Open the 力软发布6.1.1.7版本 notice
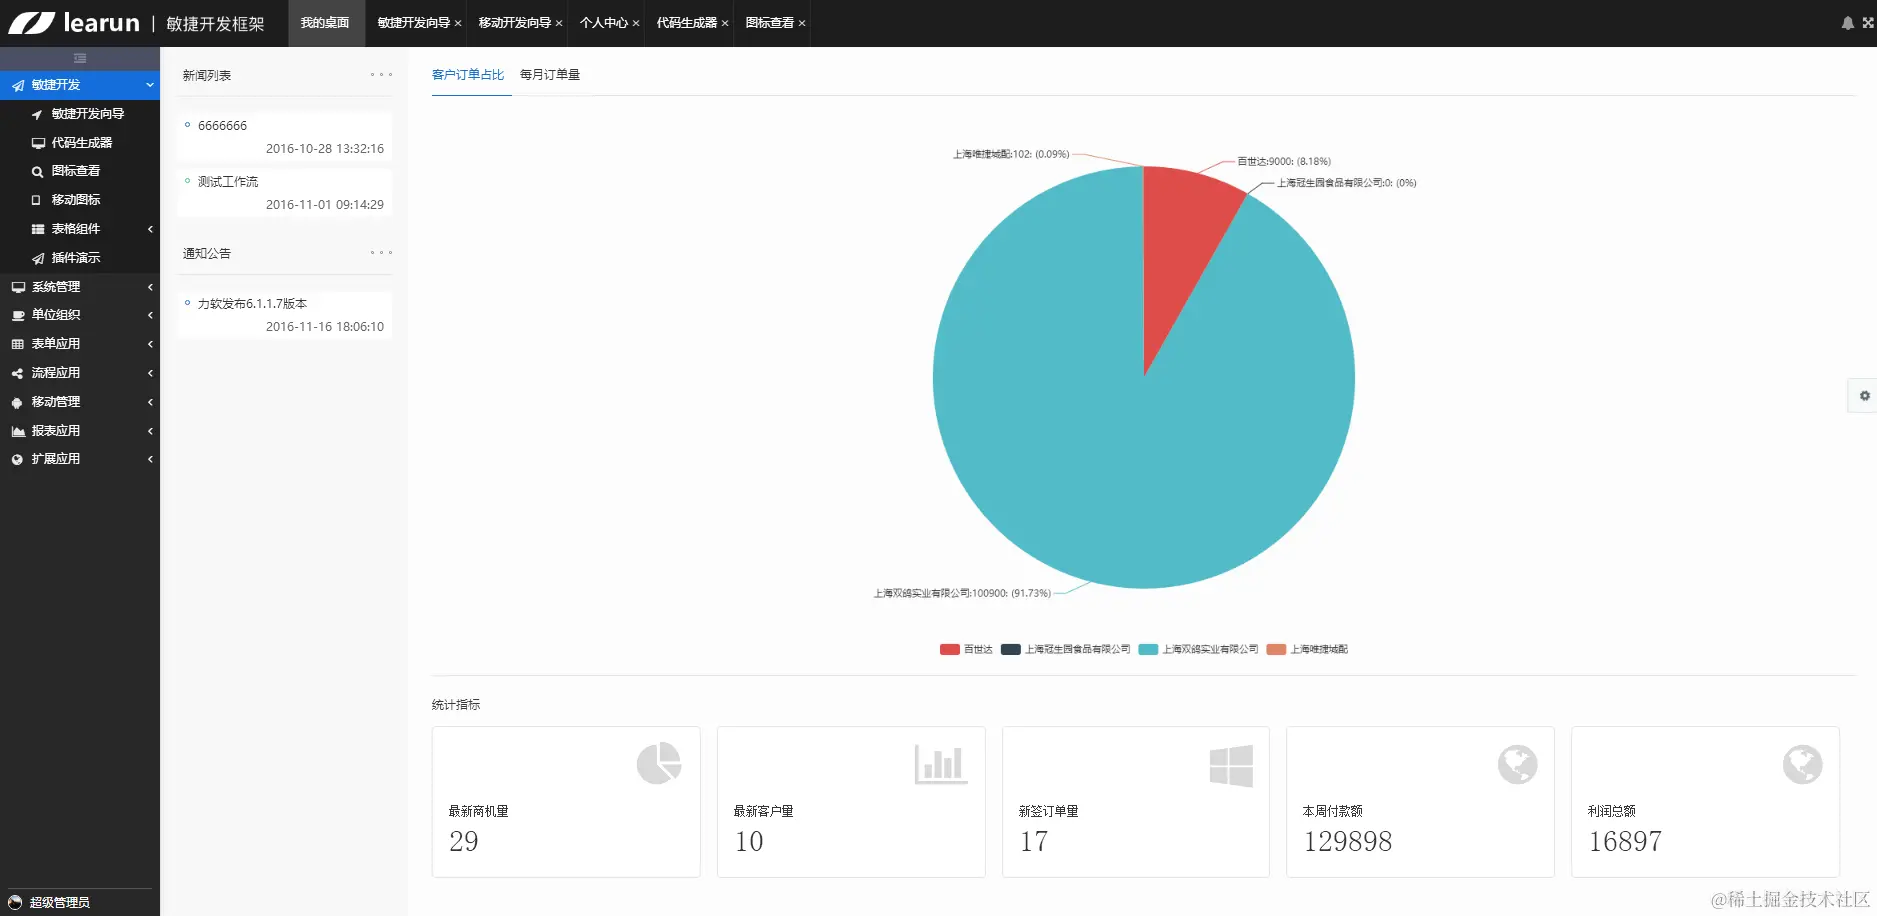1877x916 pixels. (252, 304)
